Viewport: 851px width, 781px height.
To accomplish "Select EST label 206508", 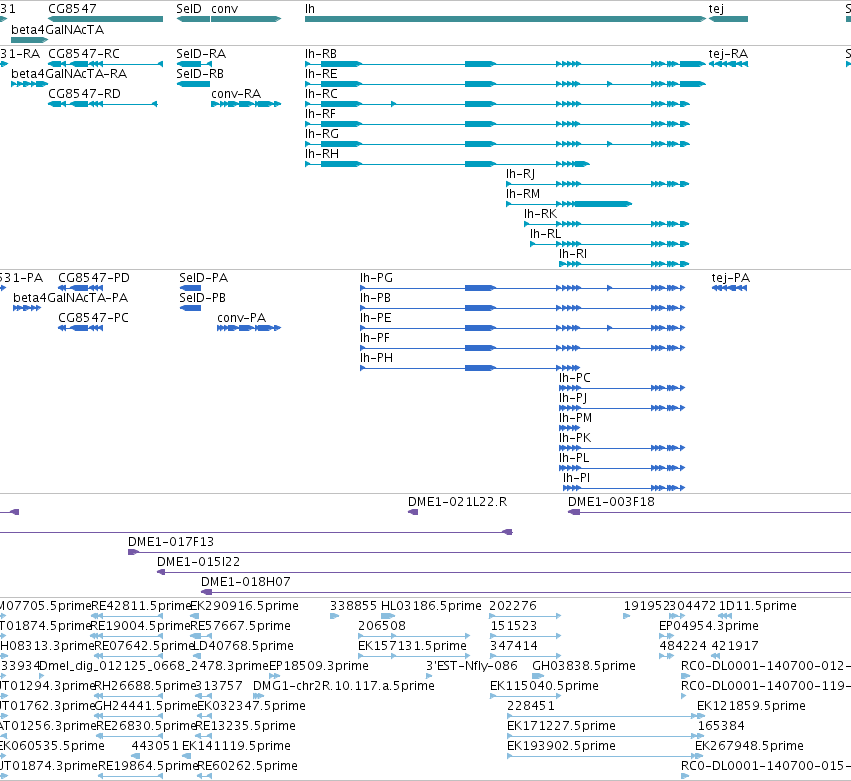I will (382, 626).
